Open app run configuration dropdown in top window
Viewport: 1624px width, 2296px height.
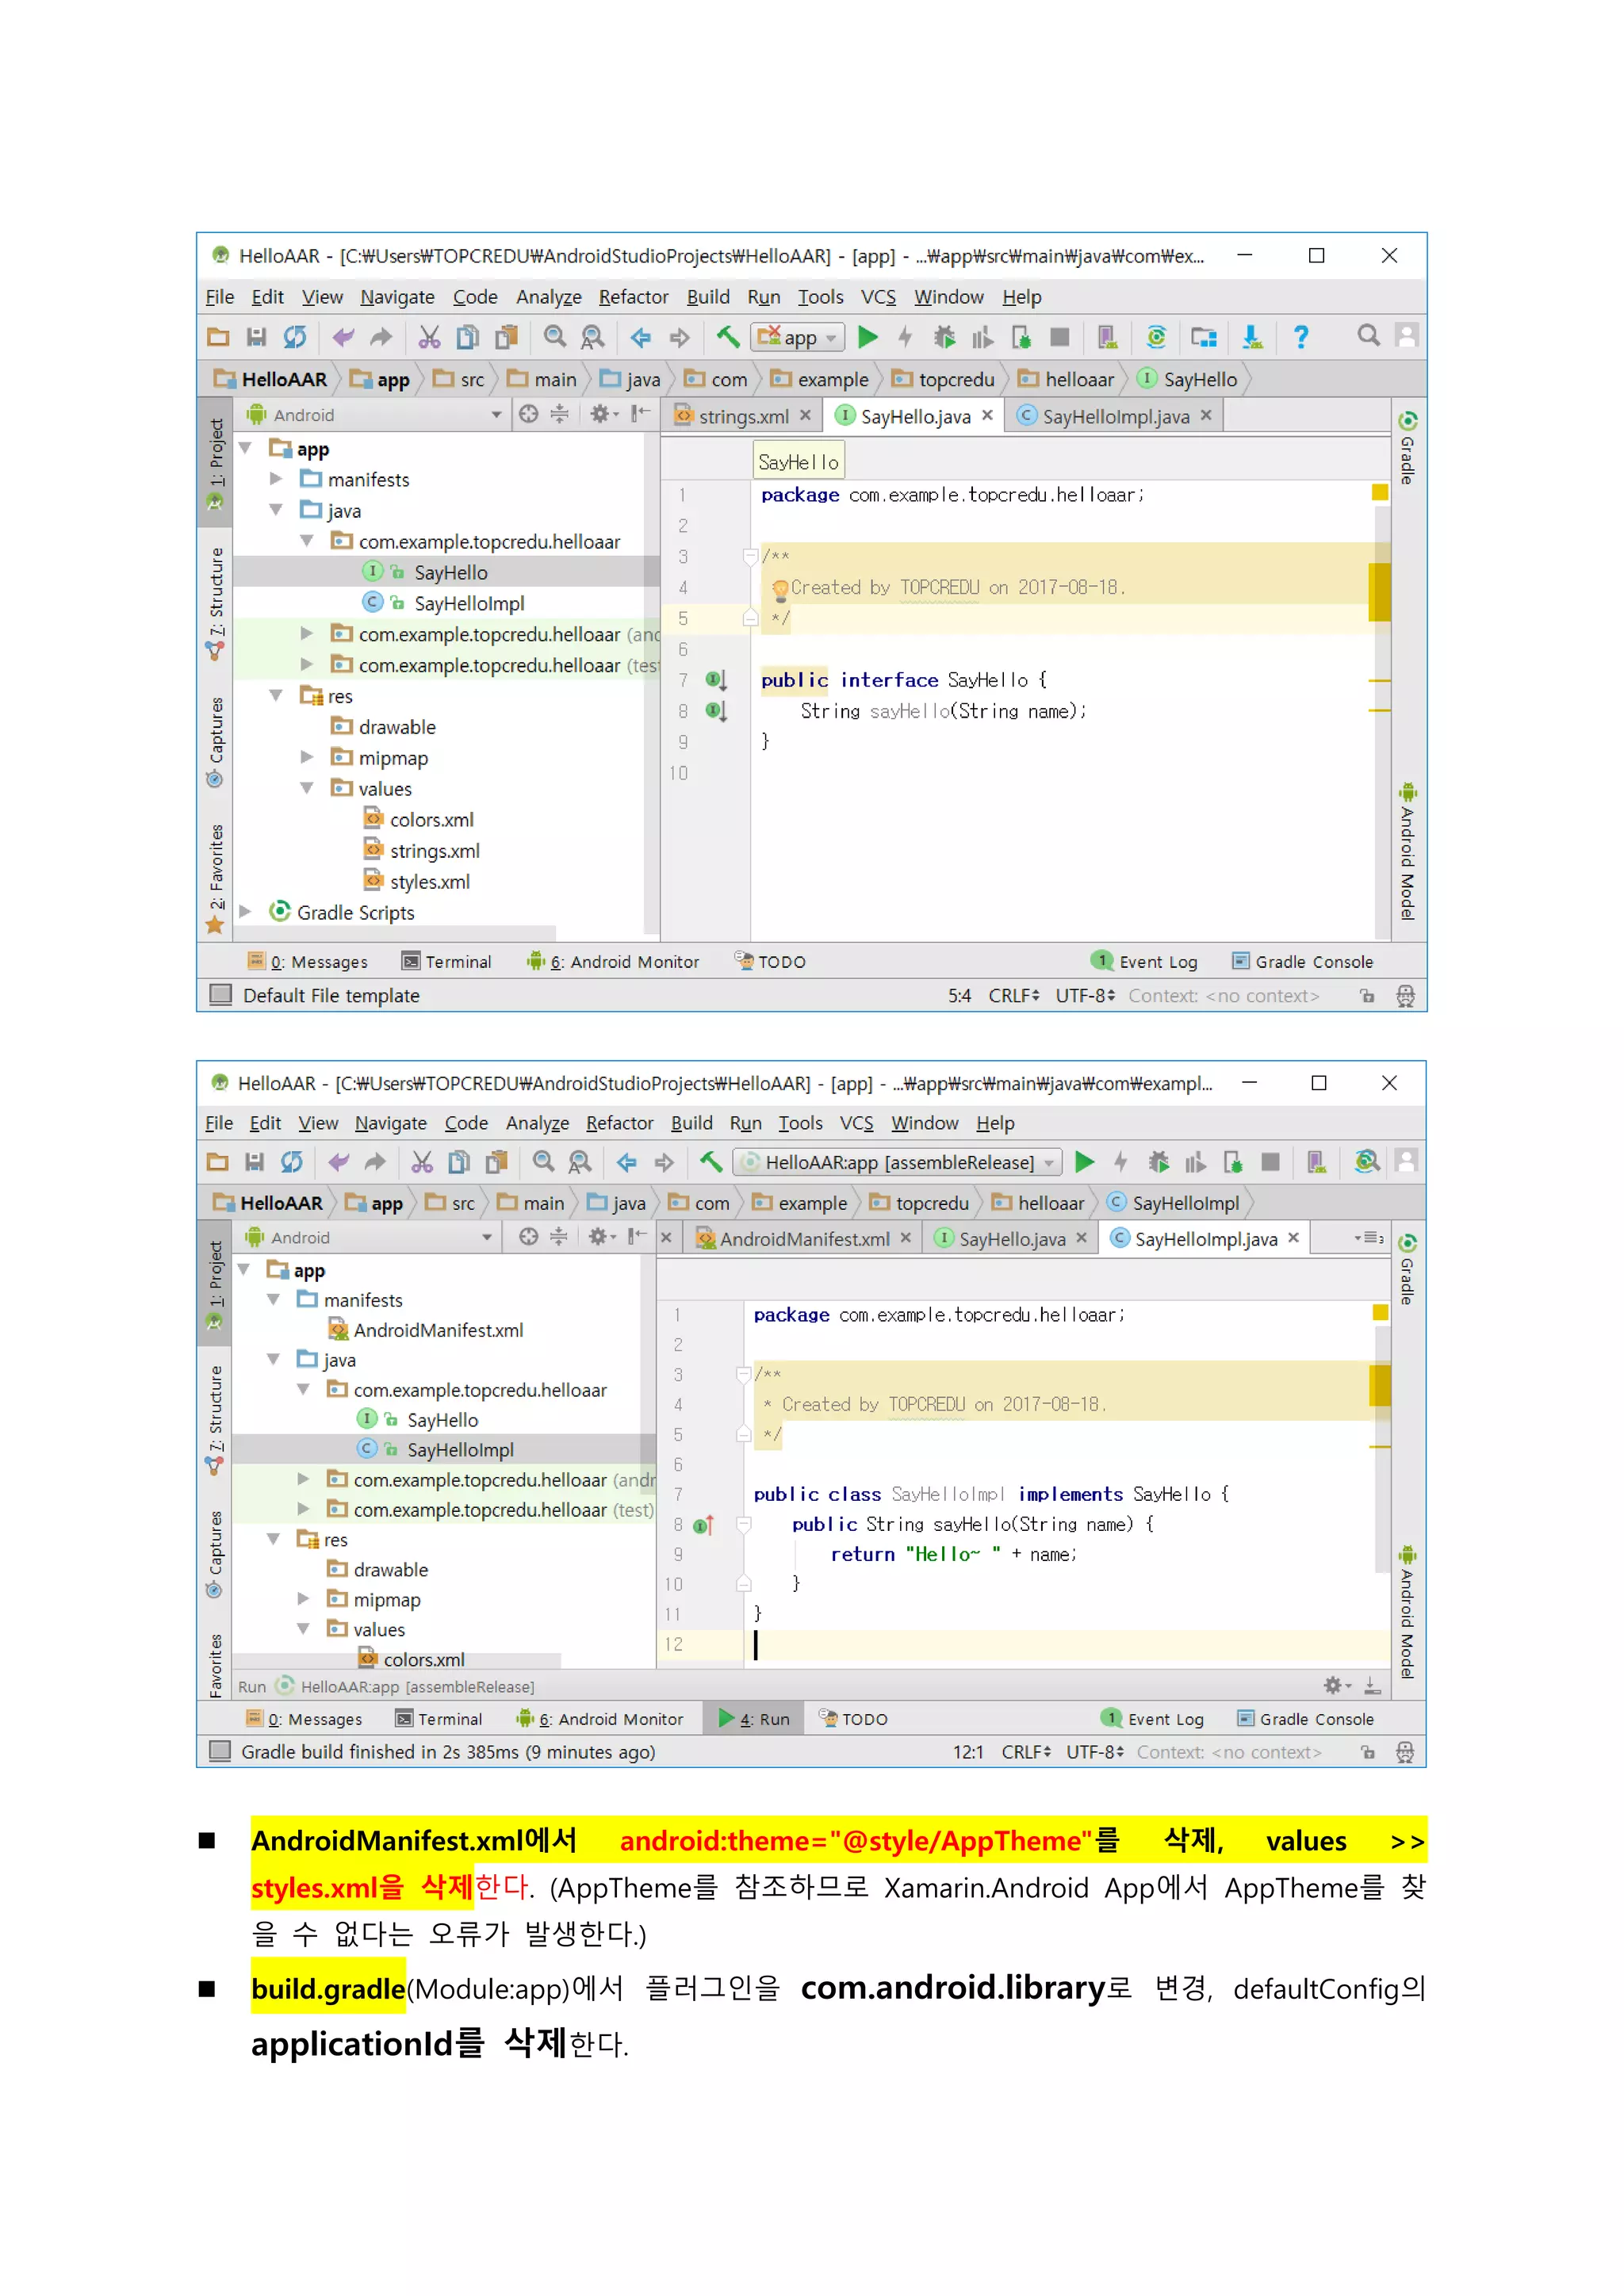798,338
